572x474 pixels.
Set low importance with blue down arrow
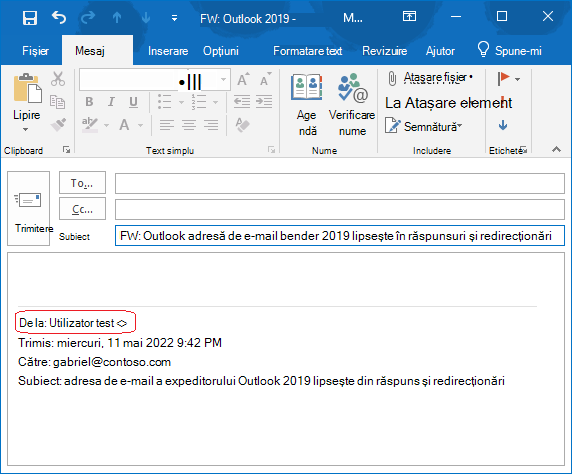pyautogui.click(x=503, y=126)
